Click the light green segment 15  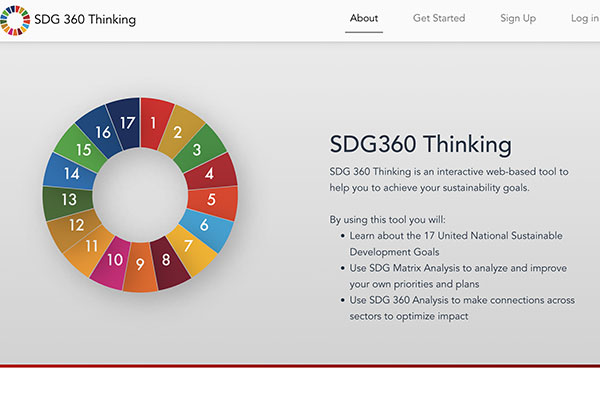click(x=82, y=150)
